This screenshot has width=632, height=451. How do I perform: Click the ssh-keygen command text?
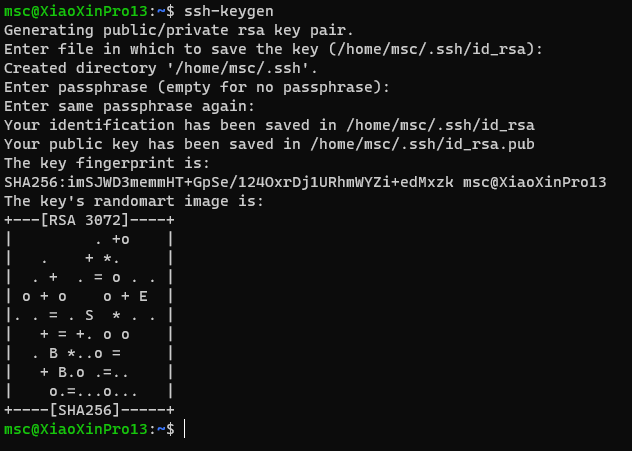coord(229,11)
